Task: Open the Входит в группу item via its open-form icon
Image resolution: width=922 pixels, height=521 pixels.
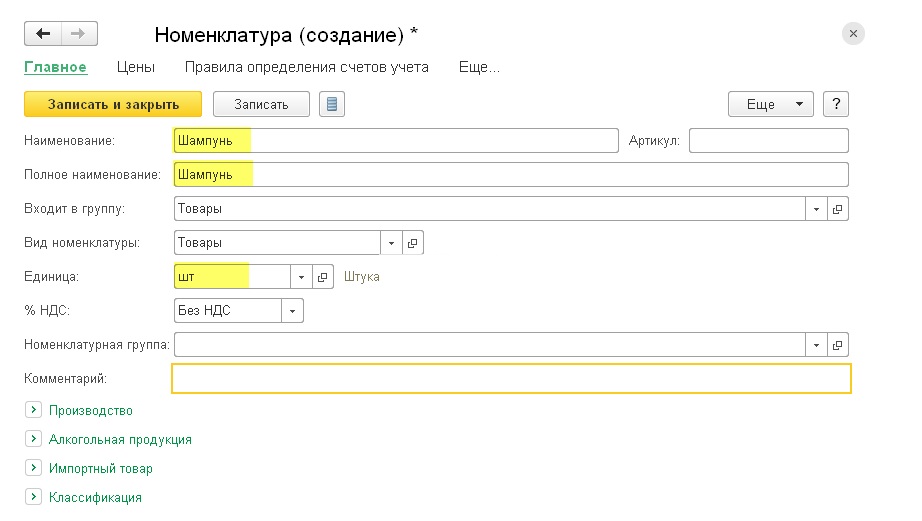Action: point(837,209)
